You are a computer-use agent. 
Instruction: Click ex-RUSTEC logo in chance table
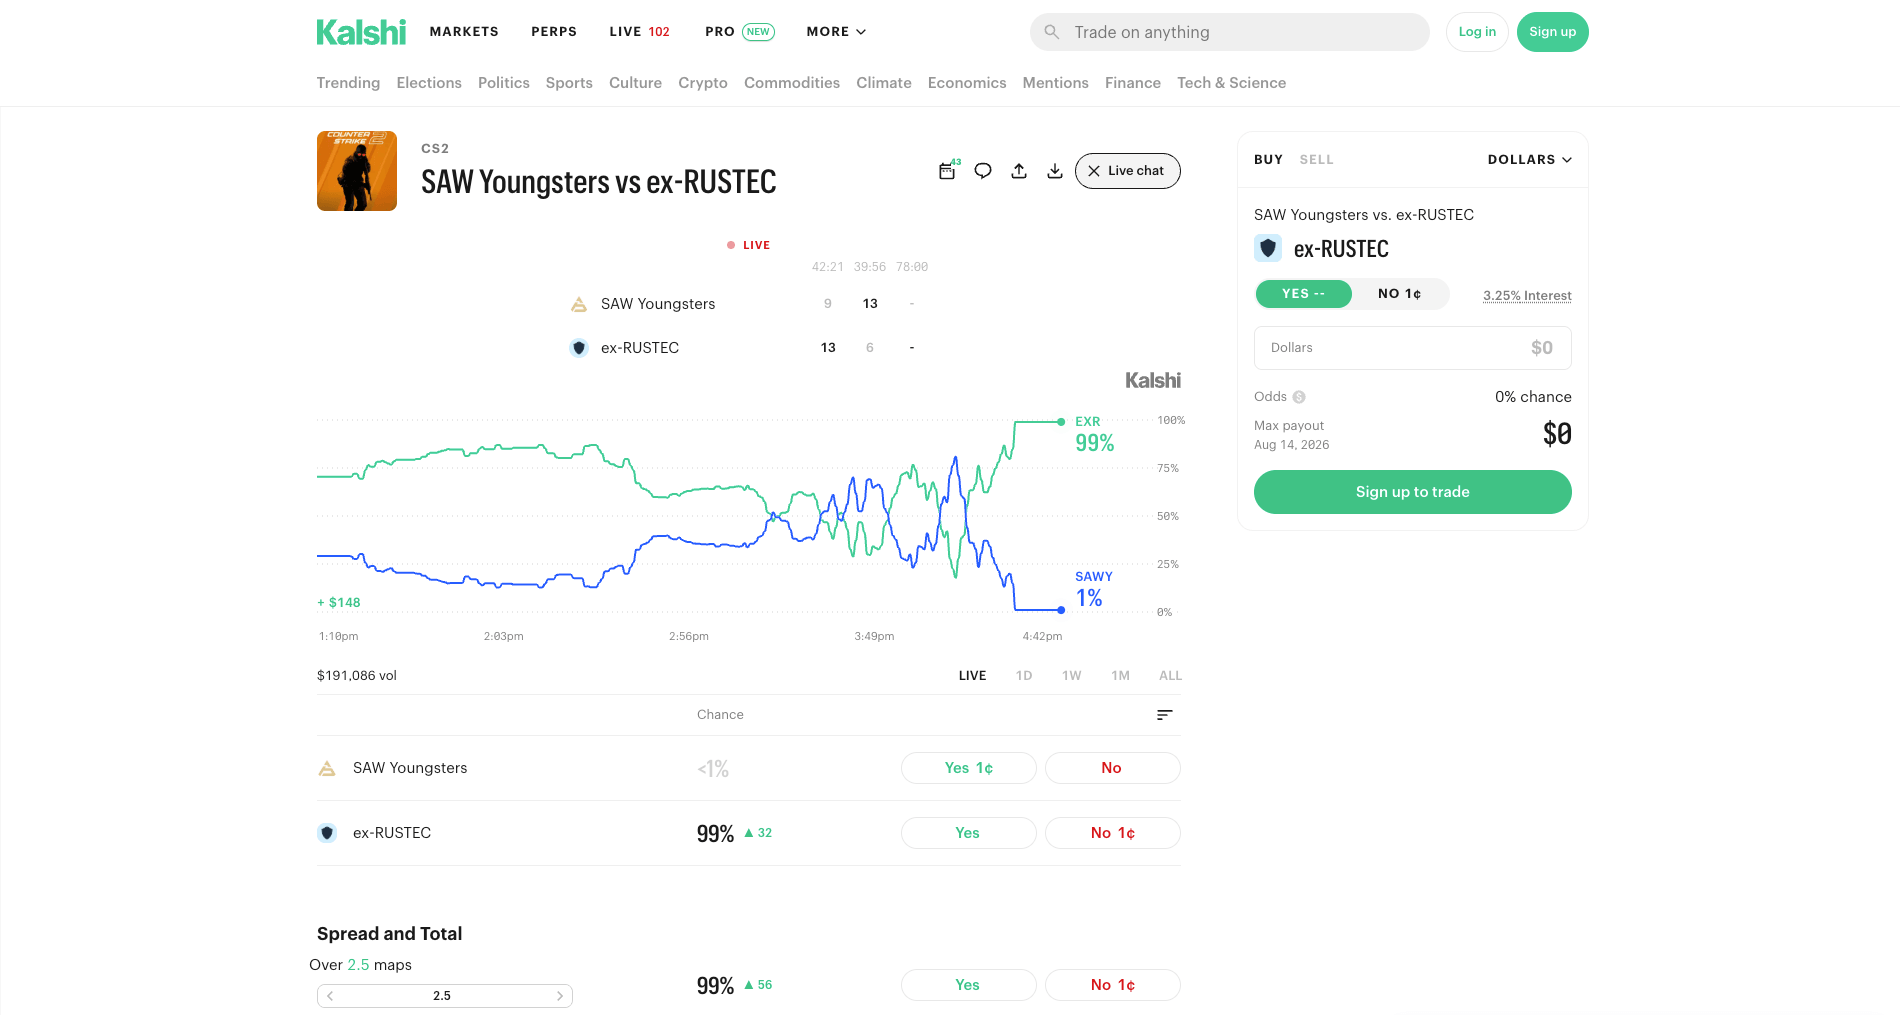pyautogui.click(x=327, y=833)
